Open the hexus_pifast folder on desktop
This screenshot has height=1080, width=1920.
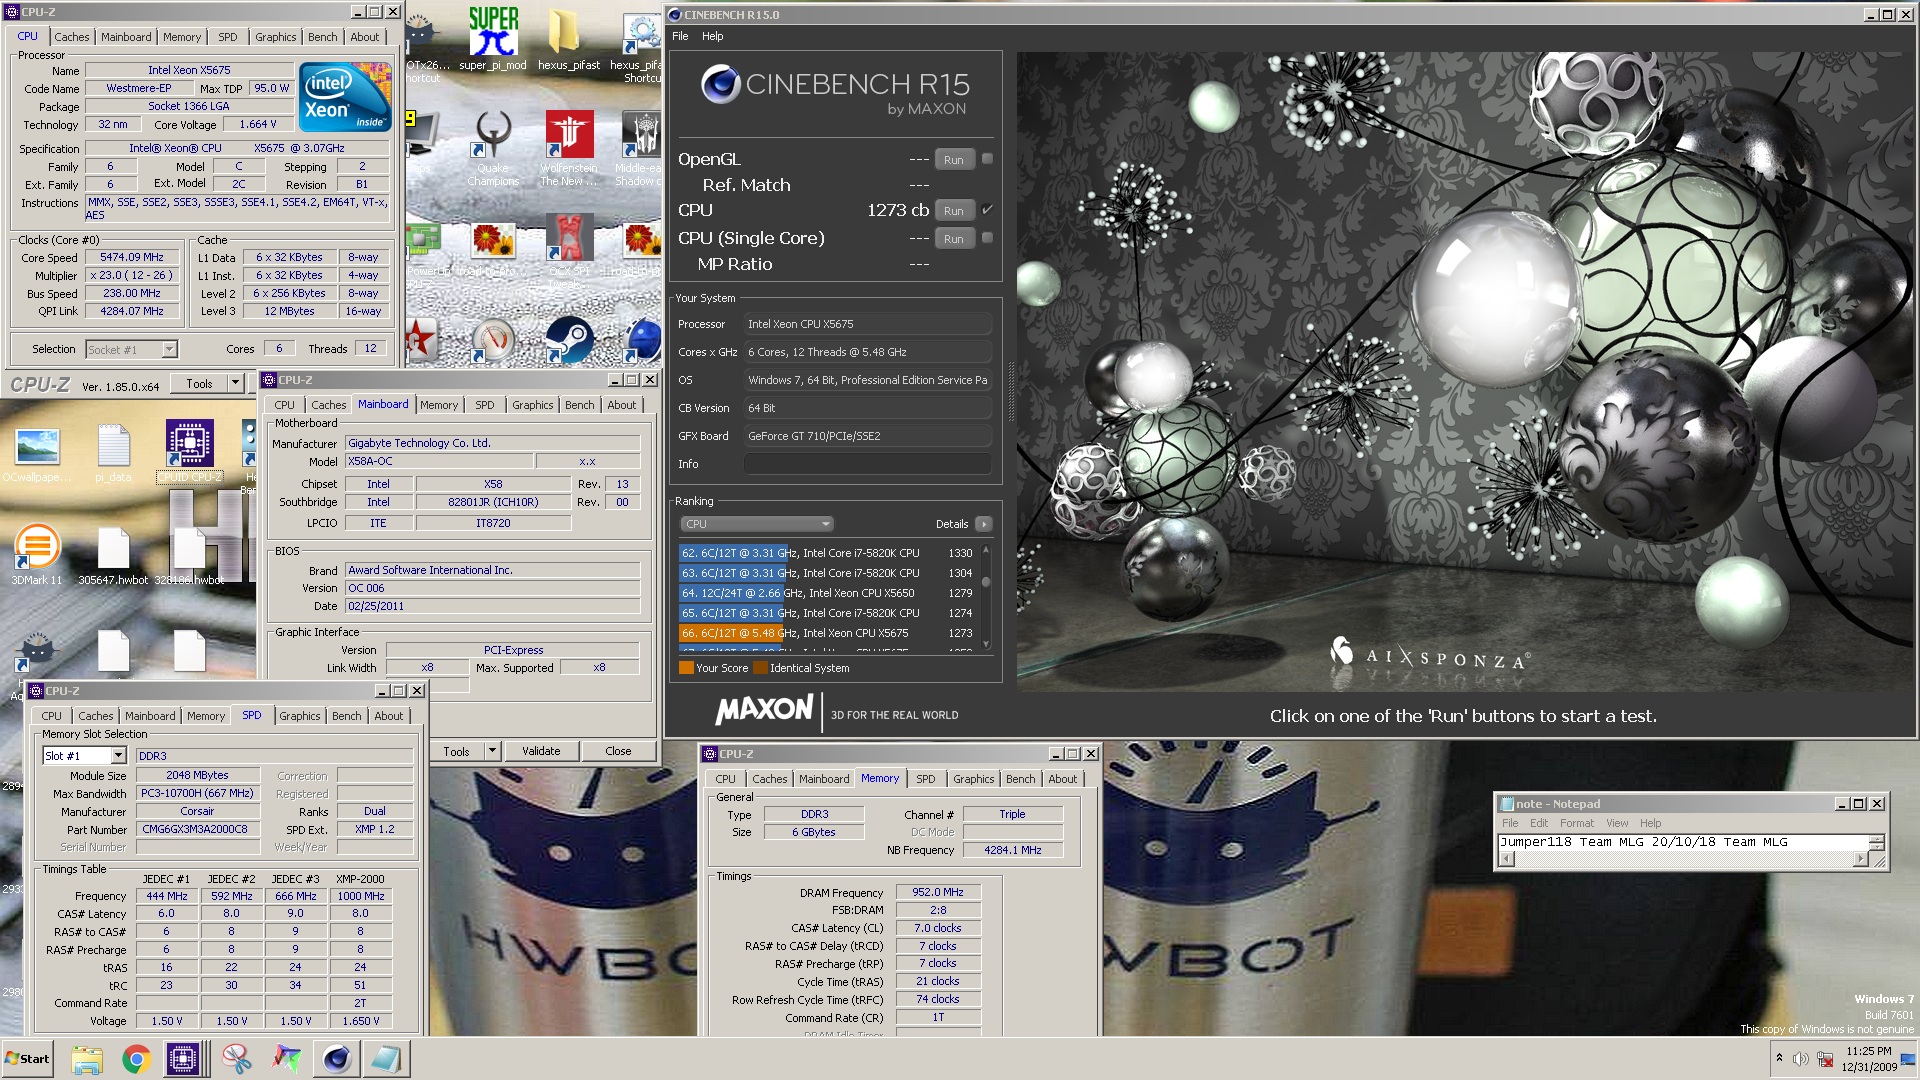[568, 40]
